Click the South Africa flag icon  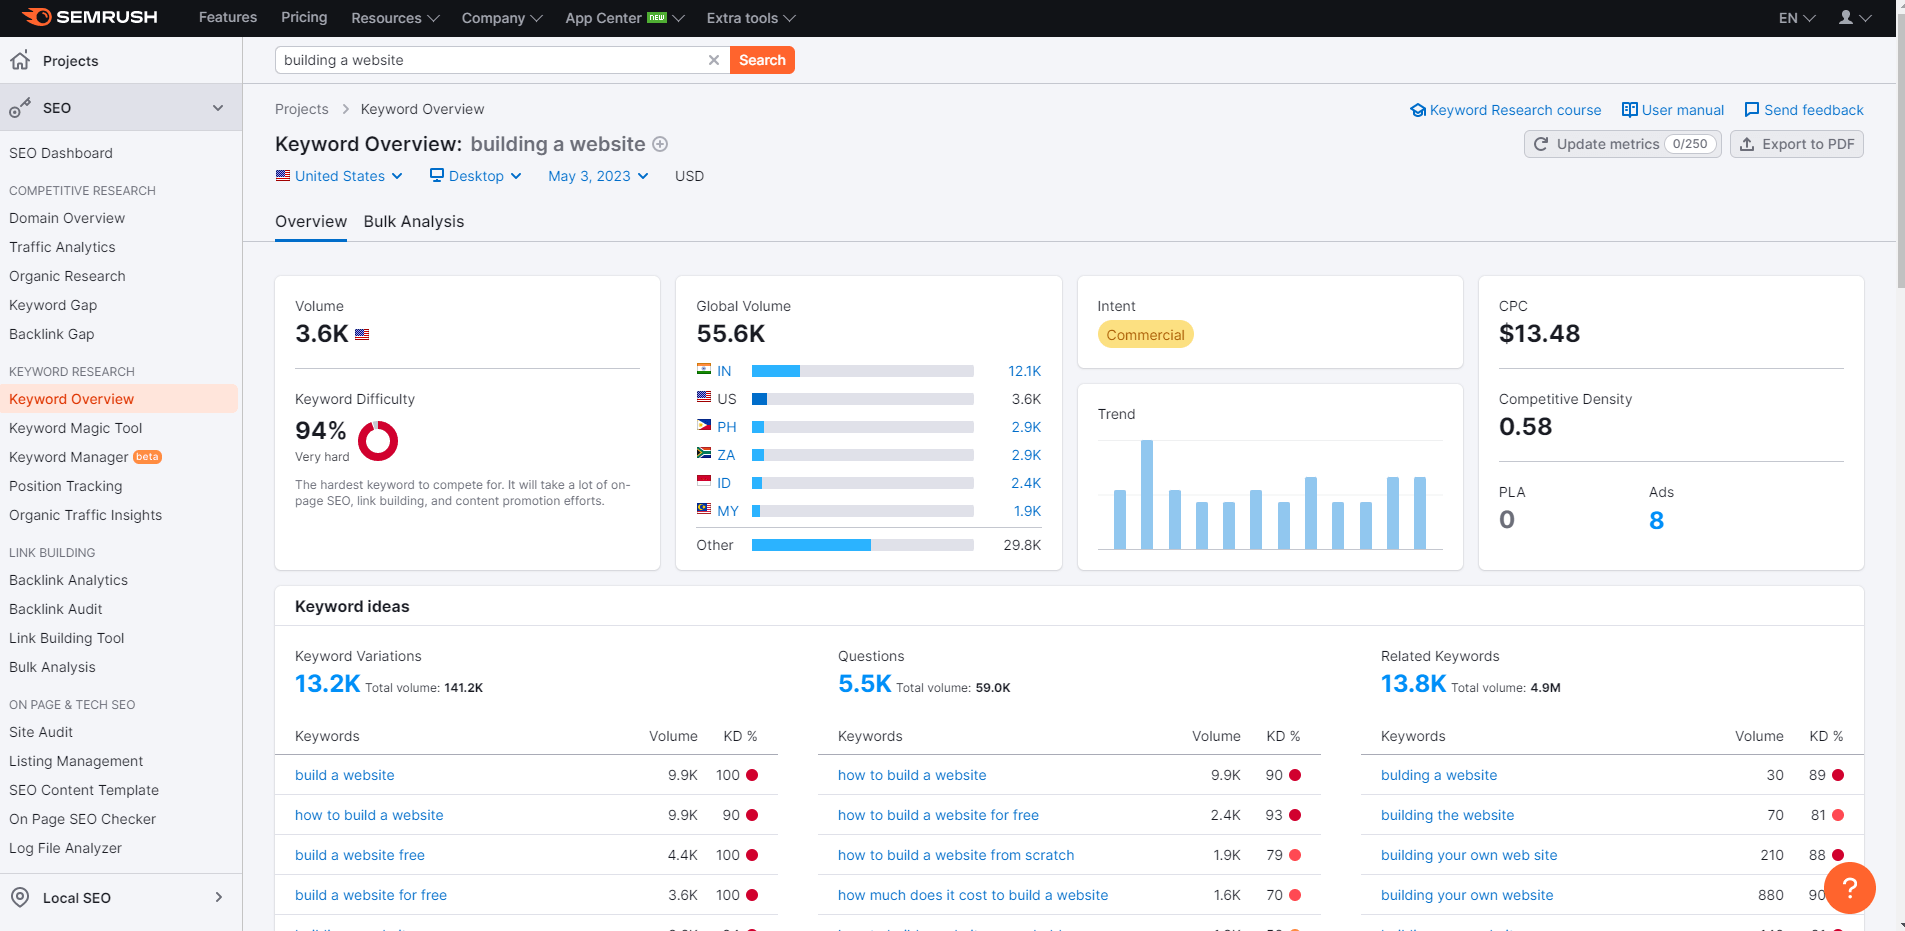pyautogui.click(x=704, y=453)
